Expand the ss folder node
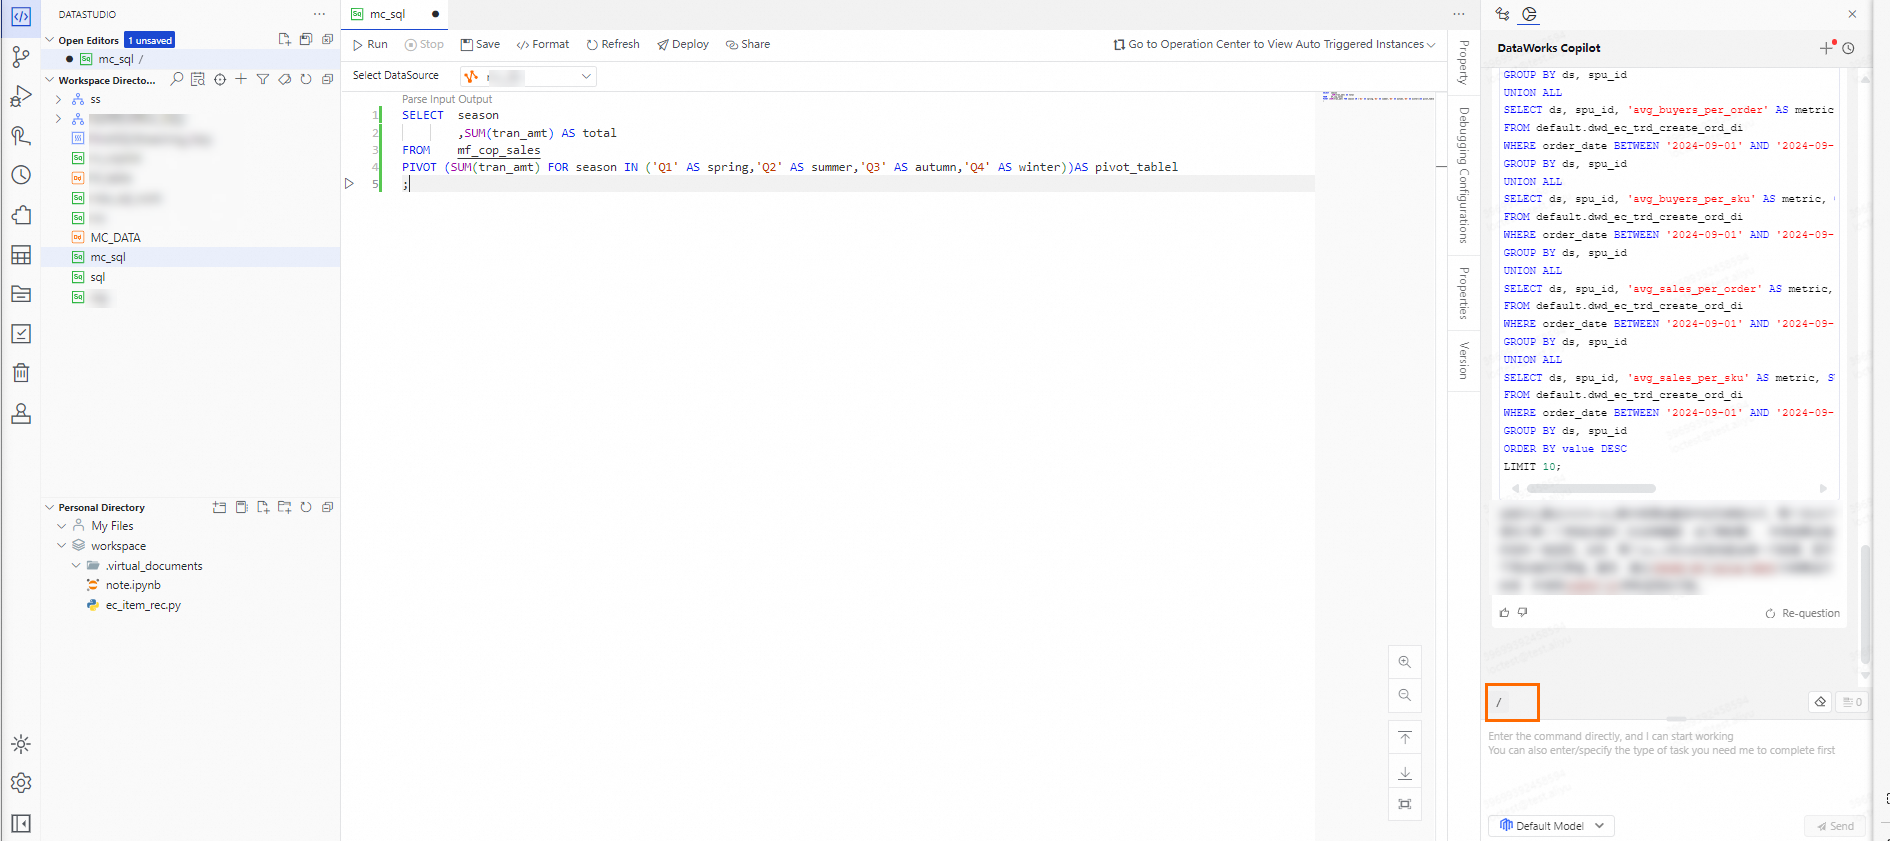 (x=59, y=99)
